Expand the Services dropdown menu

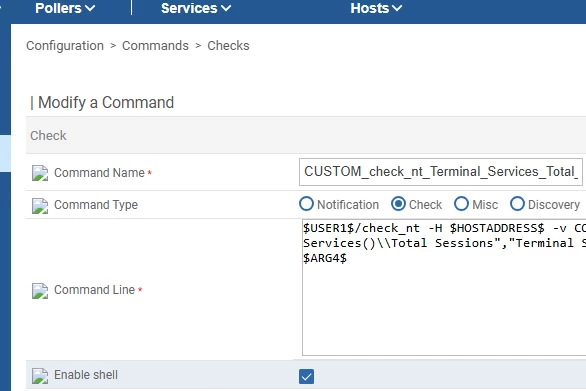point(196,8)
